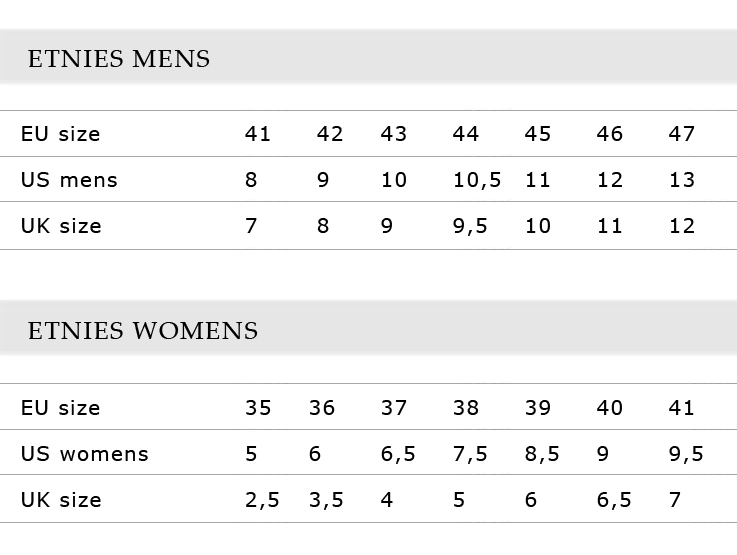
Task: Select womens EU size 38
Action: tap(465, 408)
